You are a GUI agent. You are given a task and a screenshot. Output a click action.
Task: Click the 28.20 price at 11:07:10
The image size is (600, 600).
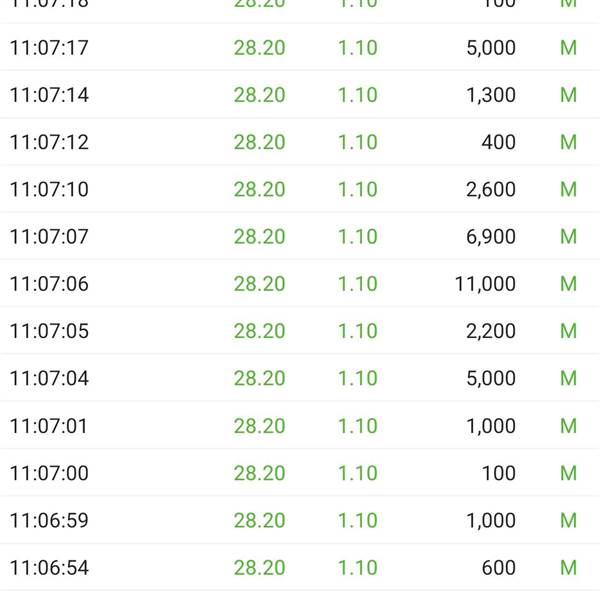259,189
